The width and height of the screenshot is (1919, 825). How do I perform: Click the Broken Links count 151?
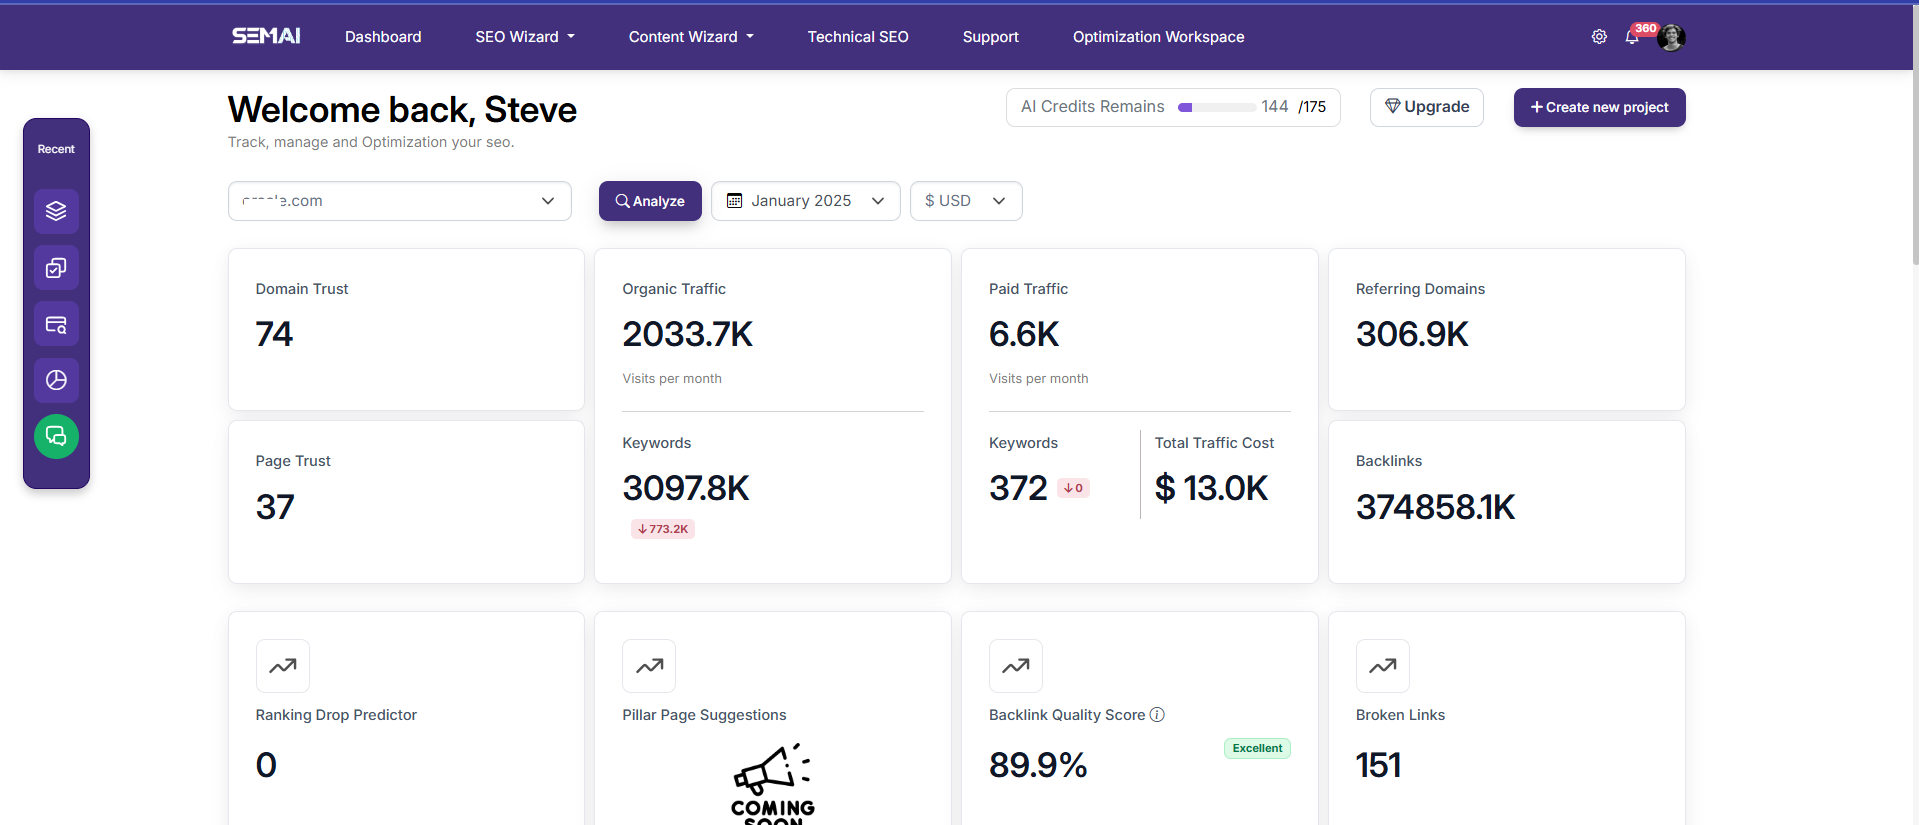[1379, 765]
